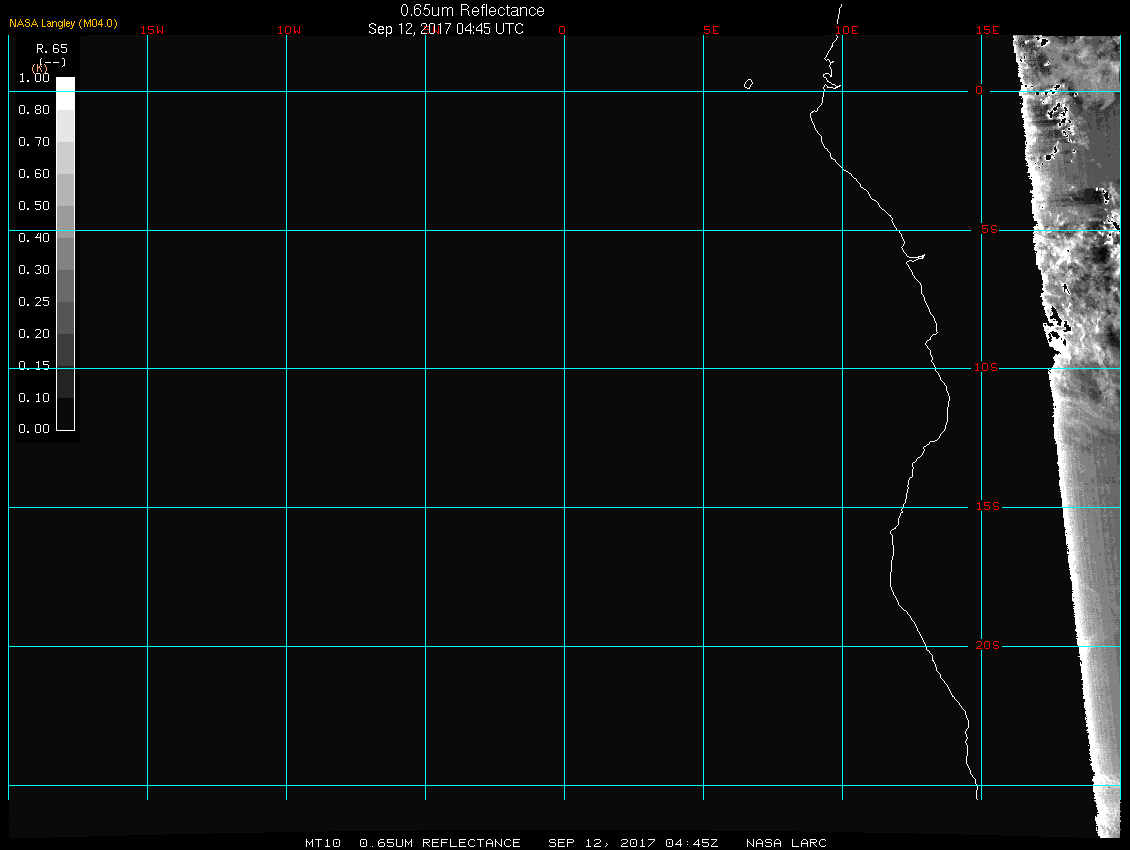
Task: Click the NASA LARC footer text
Action: click(786, 843)
